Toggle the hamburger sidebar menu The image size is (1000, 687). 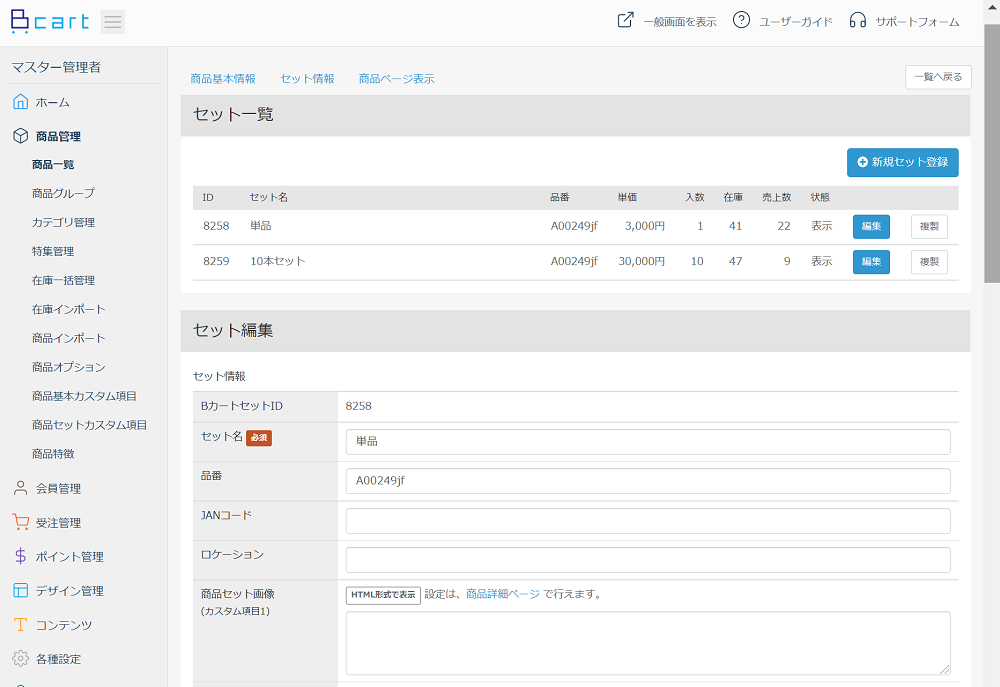click(x=113, y=22)
